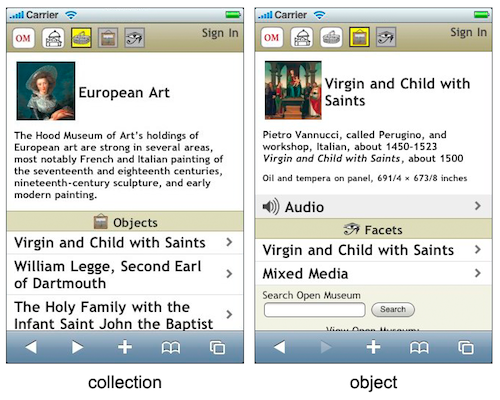Open William Legge, Second Earl of Dartmouth
The height and width of the screenshot is (400, 500).
point(125,275)
